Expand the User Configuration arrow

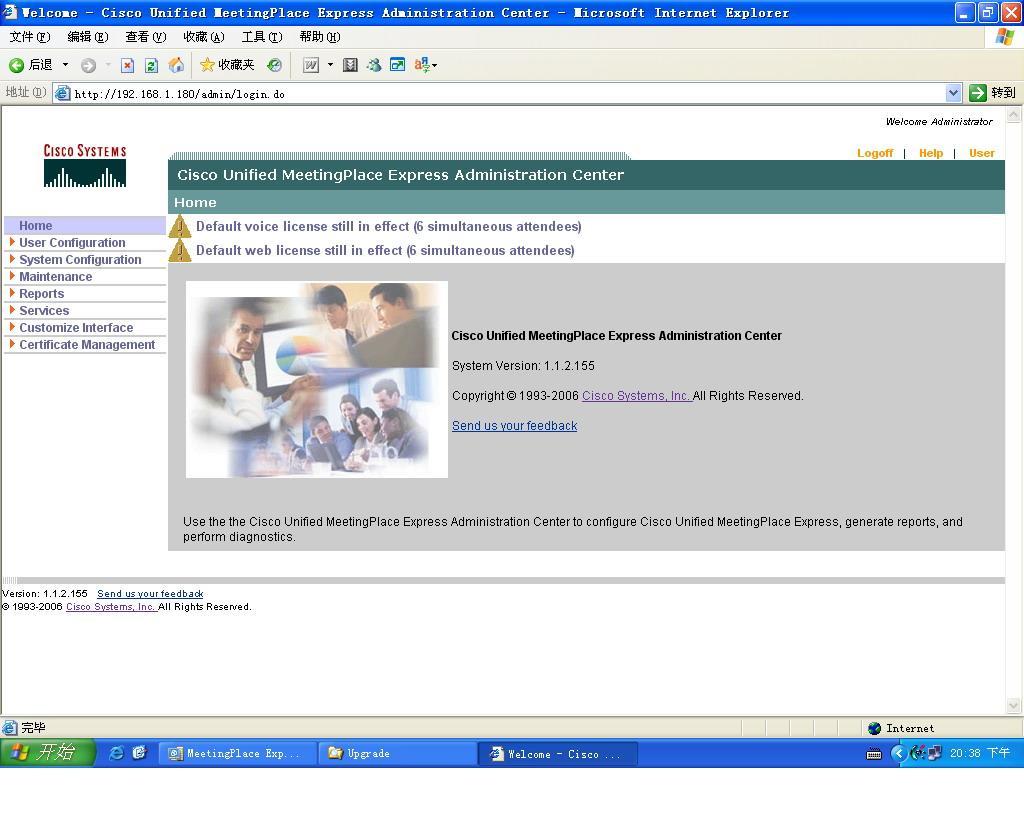tap(12, 242)
